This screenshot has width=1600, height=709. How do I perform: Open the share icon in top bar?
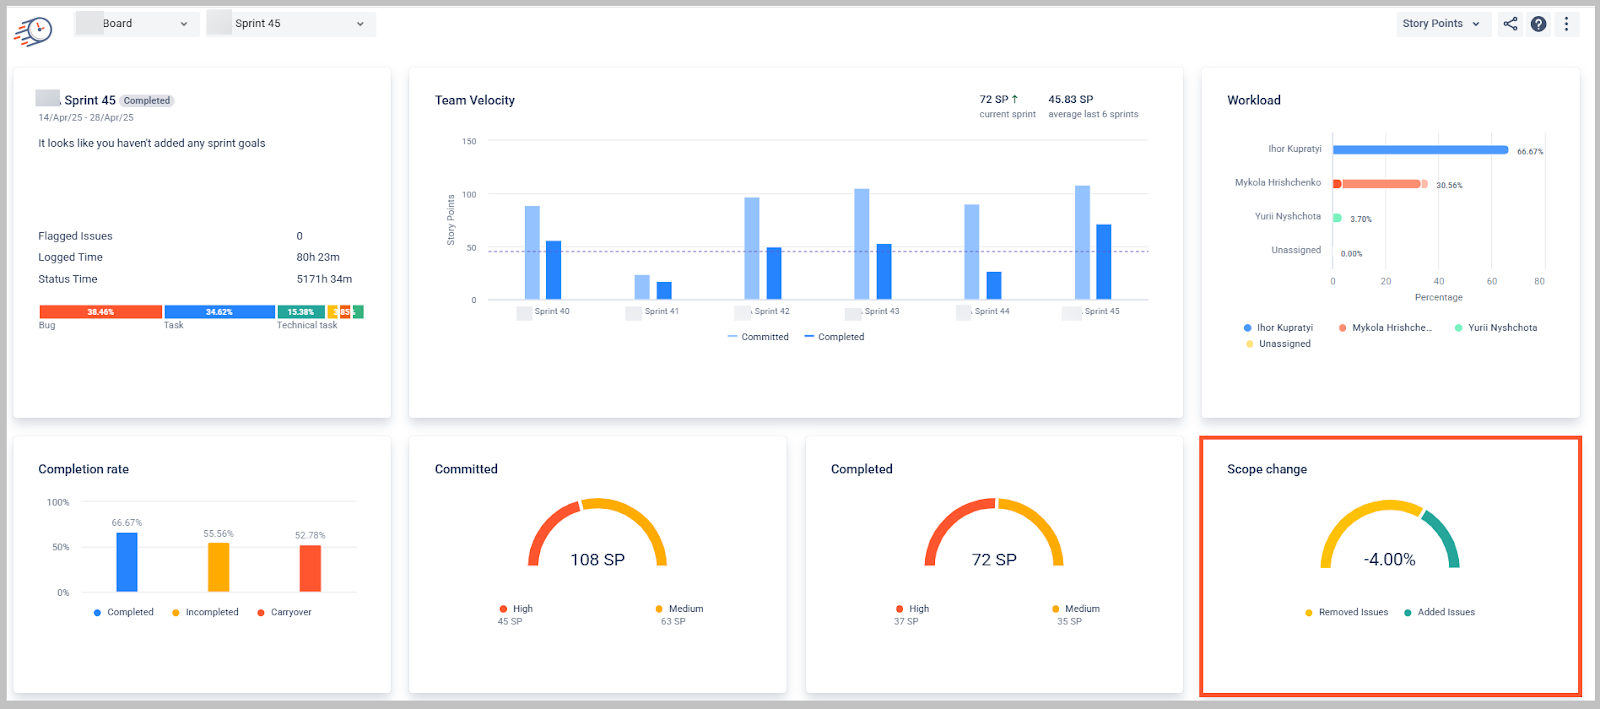click(1510, 24)
